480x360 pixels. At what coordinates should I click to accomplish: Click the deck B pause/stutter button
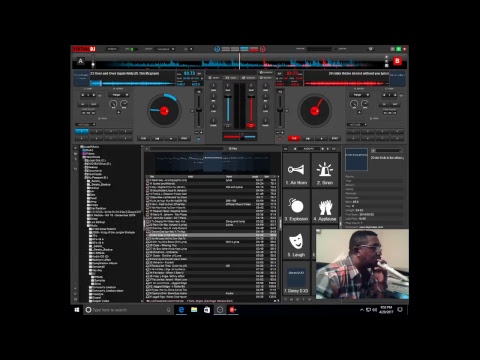point(308,138)
